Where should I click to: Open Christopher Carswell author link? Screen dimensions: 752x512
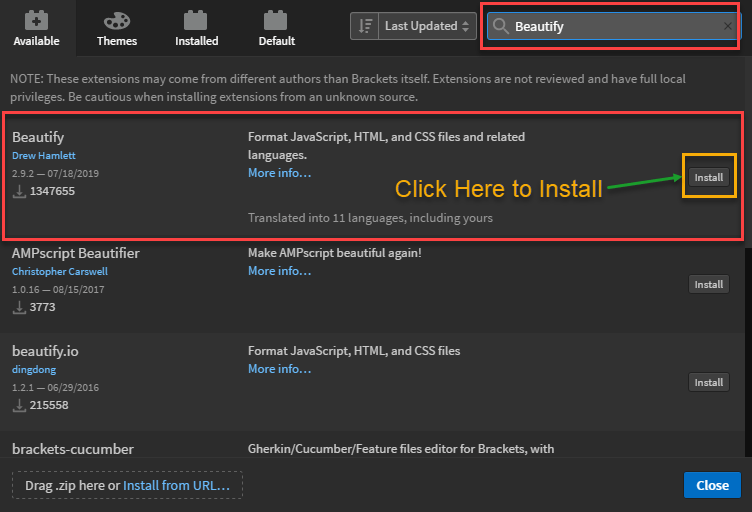[x=60, y=271]
